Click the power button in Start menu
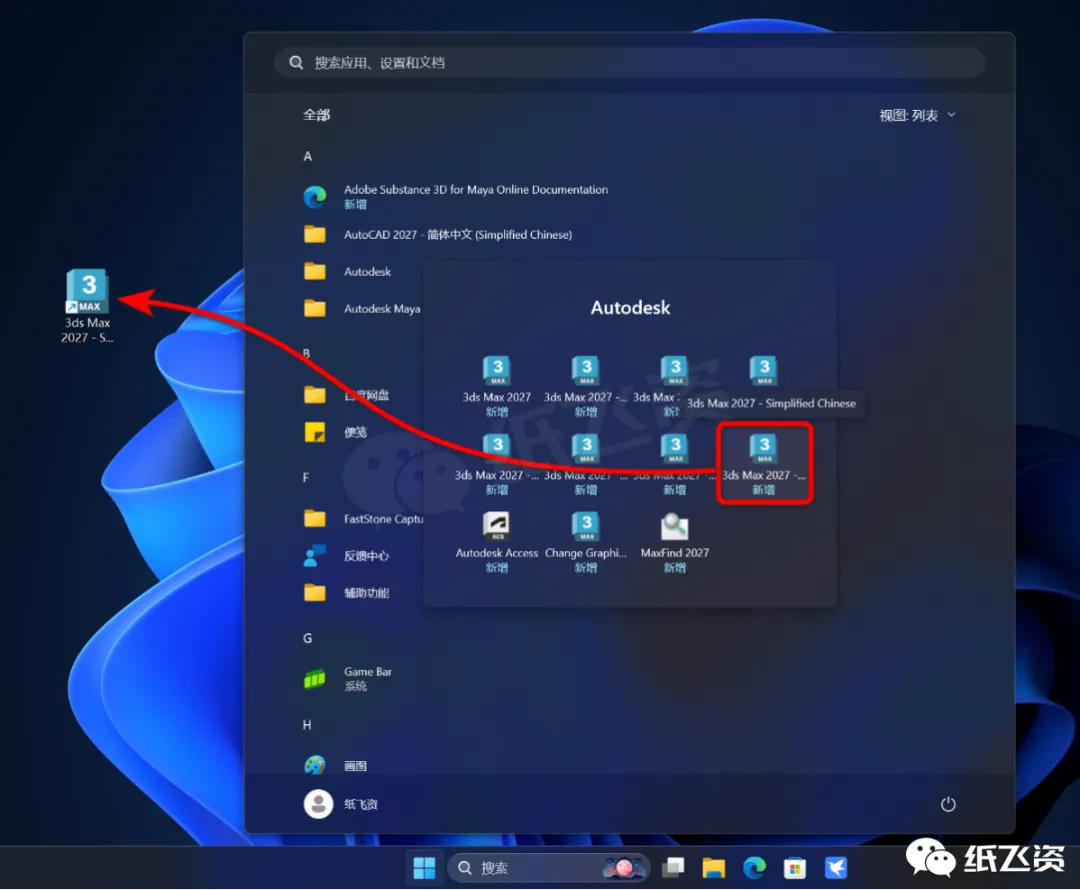The width and height of the screenshot is (1080, 890). coord(948,804)
